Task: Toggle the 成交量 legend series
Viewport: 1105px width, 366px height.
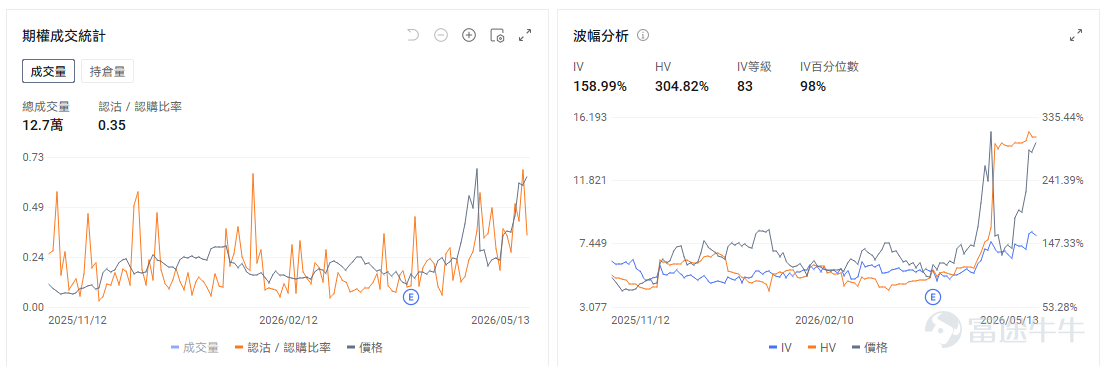Action: point(195,347)
